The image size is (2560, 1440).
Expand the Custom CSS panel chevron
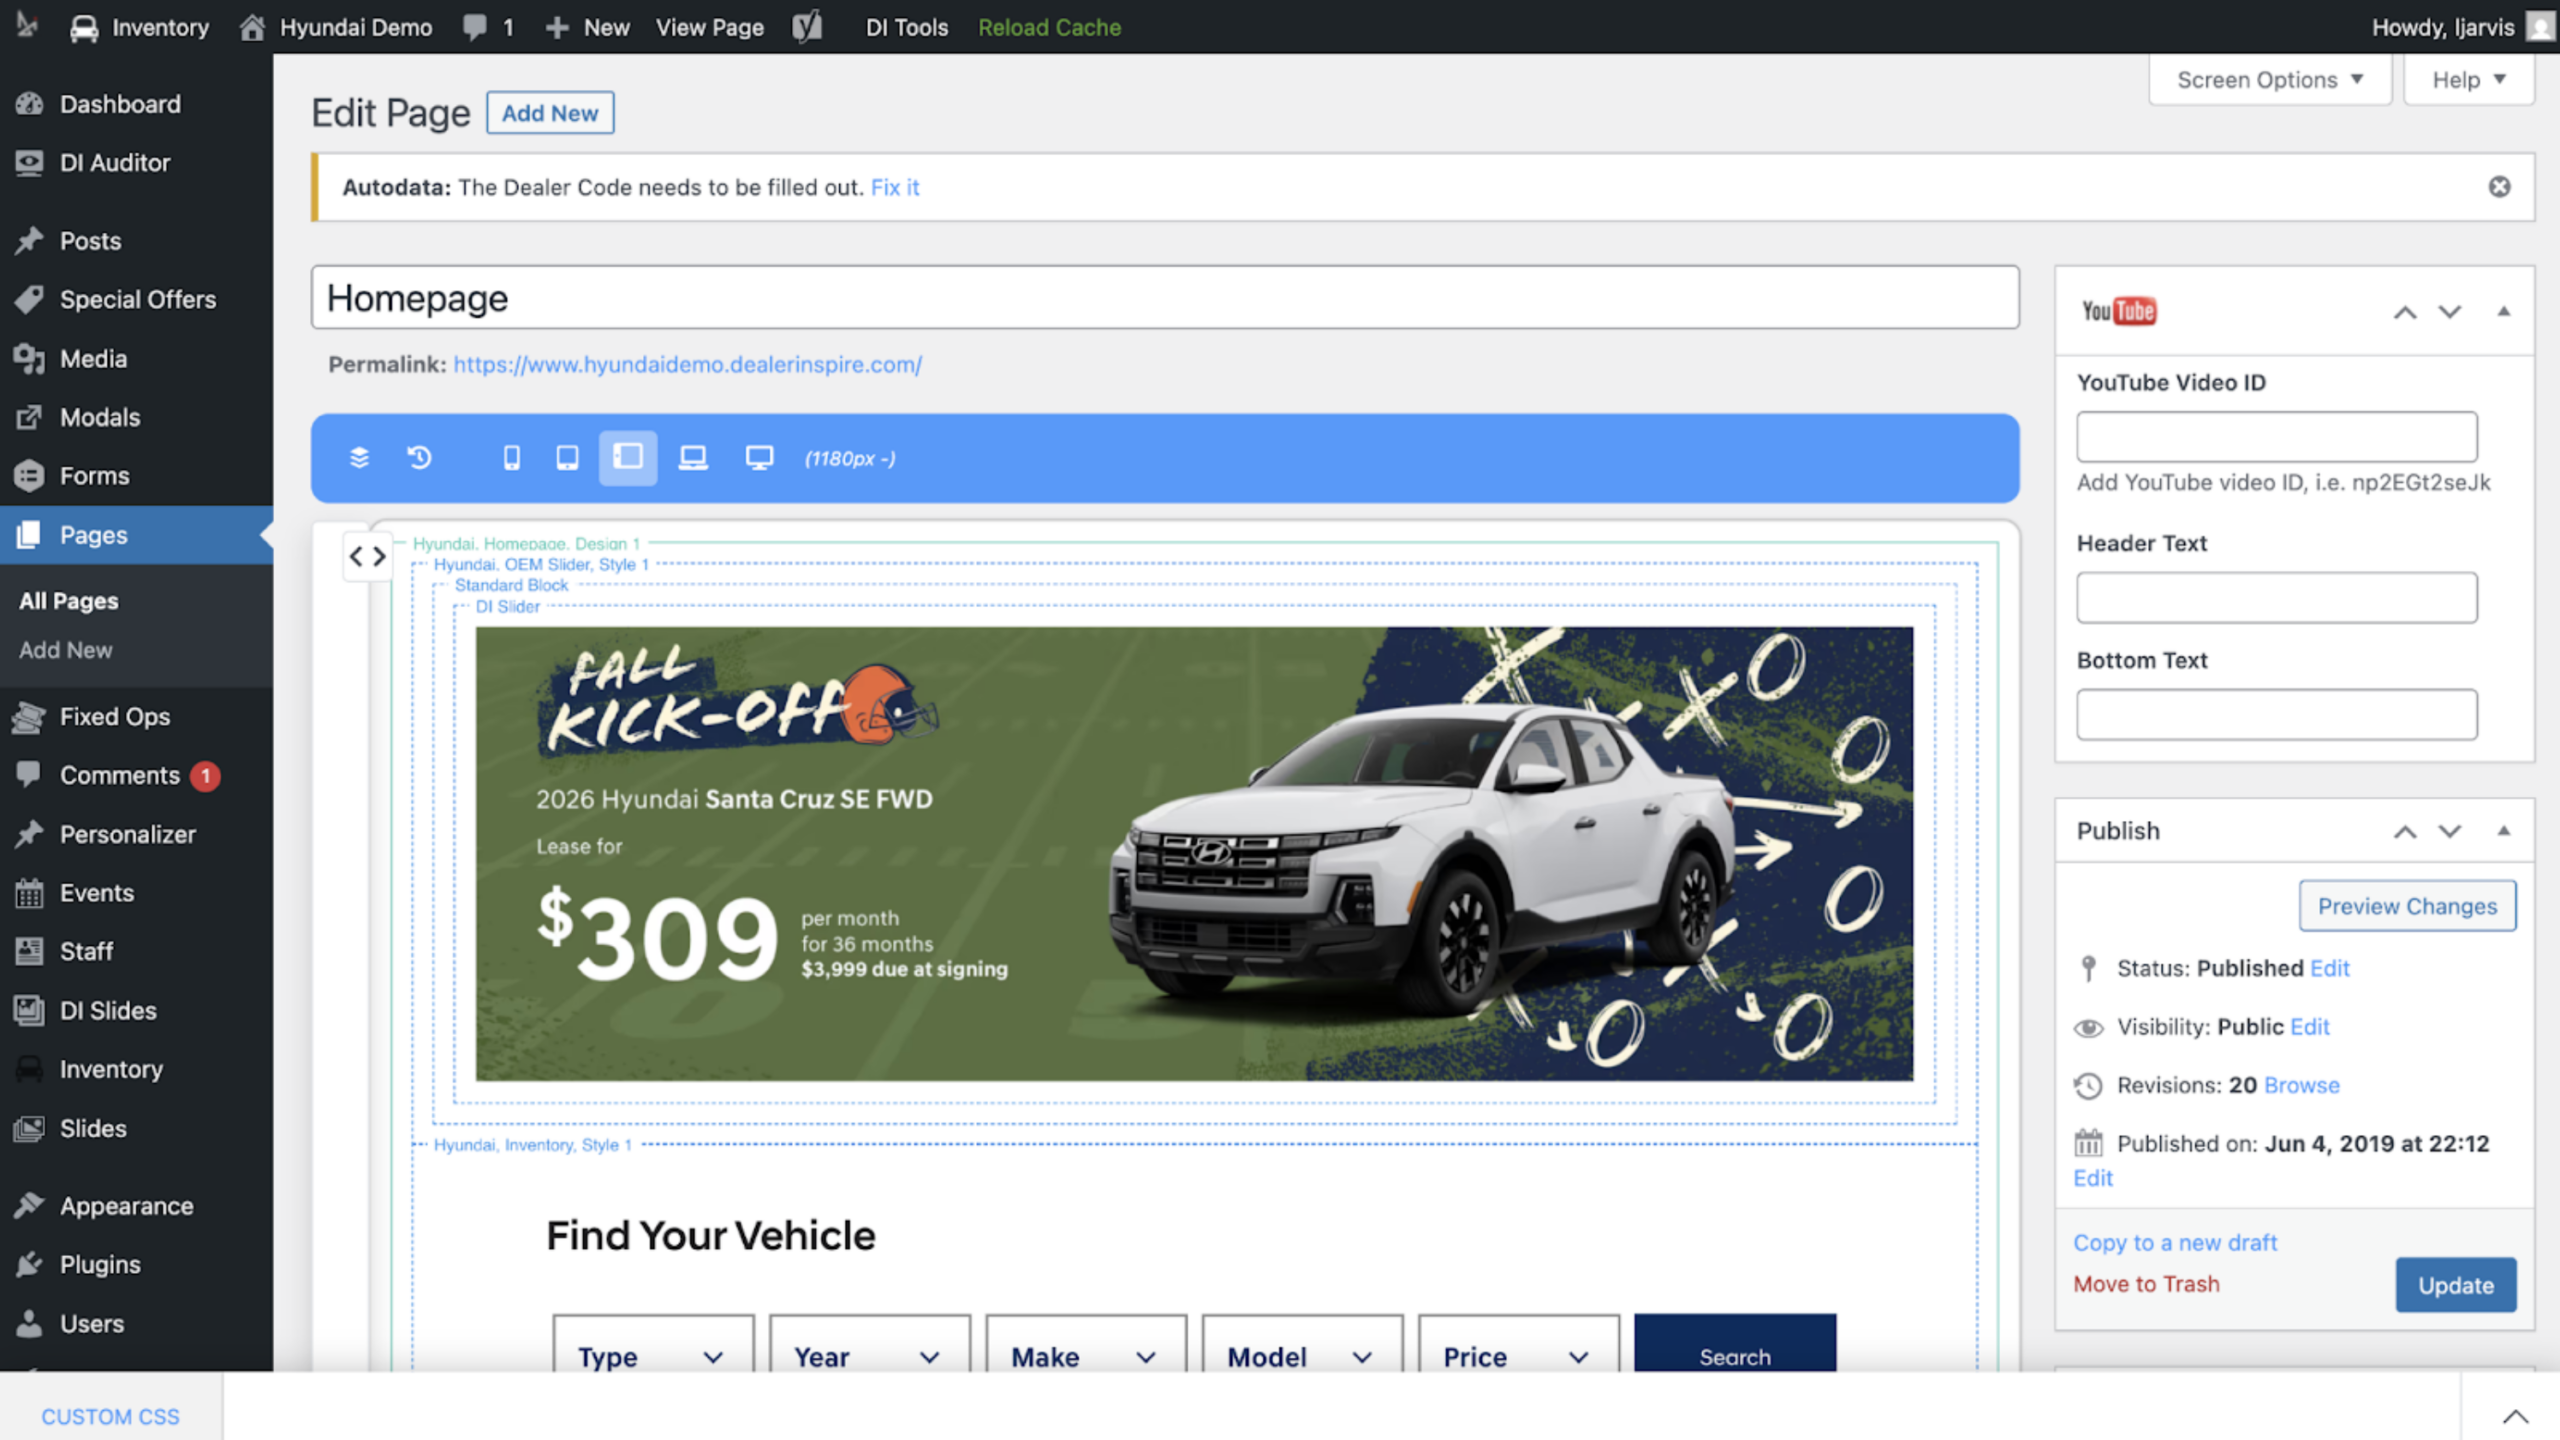click(x=2515, y=1416)
